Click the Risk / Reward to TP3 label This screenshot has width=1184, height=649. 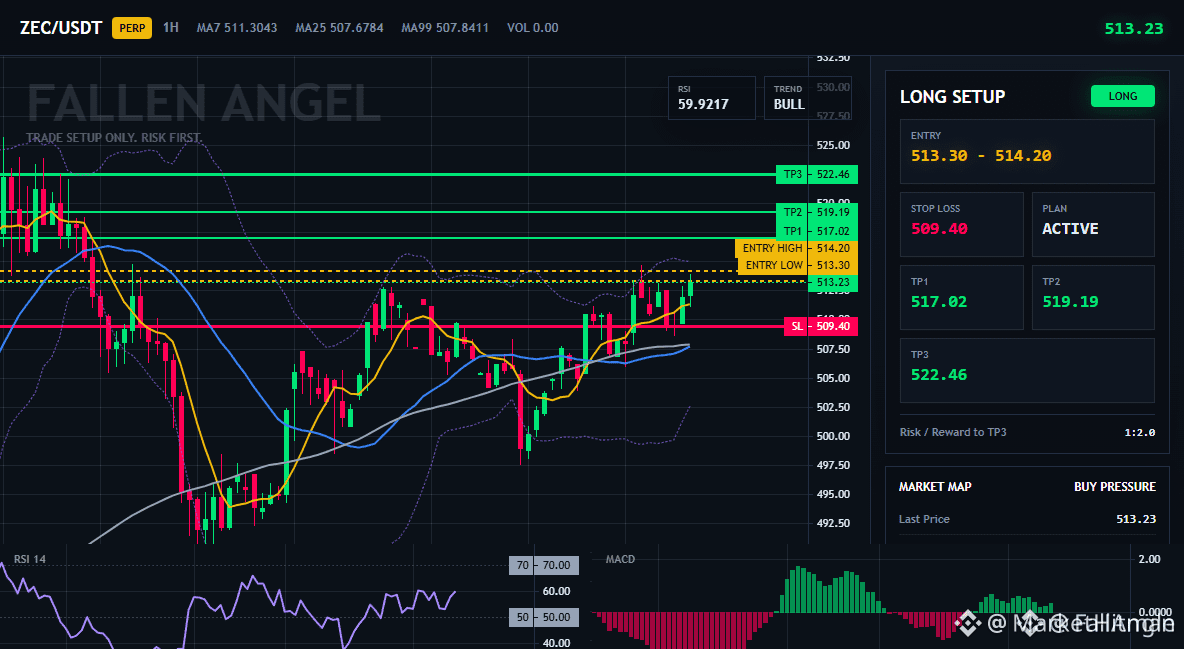pos(953,432)
